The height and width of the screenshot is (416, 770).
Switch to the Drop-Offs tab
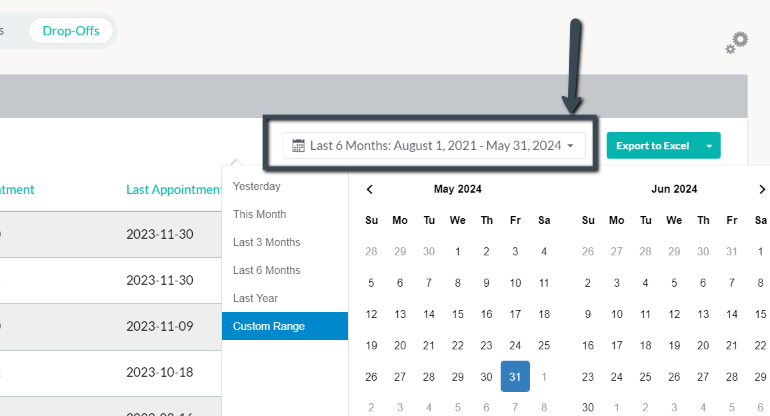[x=71, y=30]
